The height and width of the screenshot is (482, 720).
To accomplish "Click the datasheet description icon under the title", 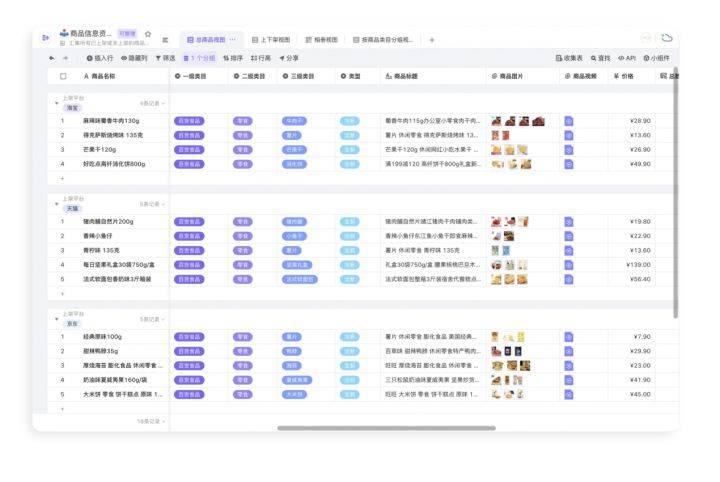I will click(62, 43).
